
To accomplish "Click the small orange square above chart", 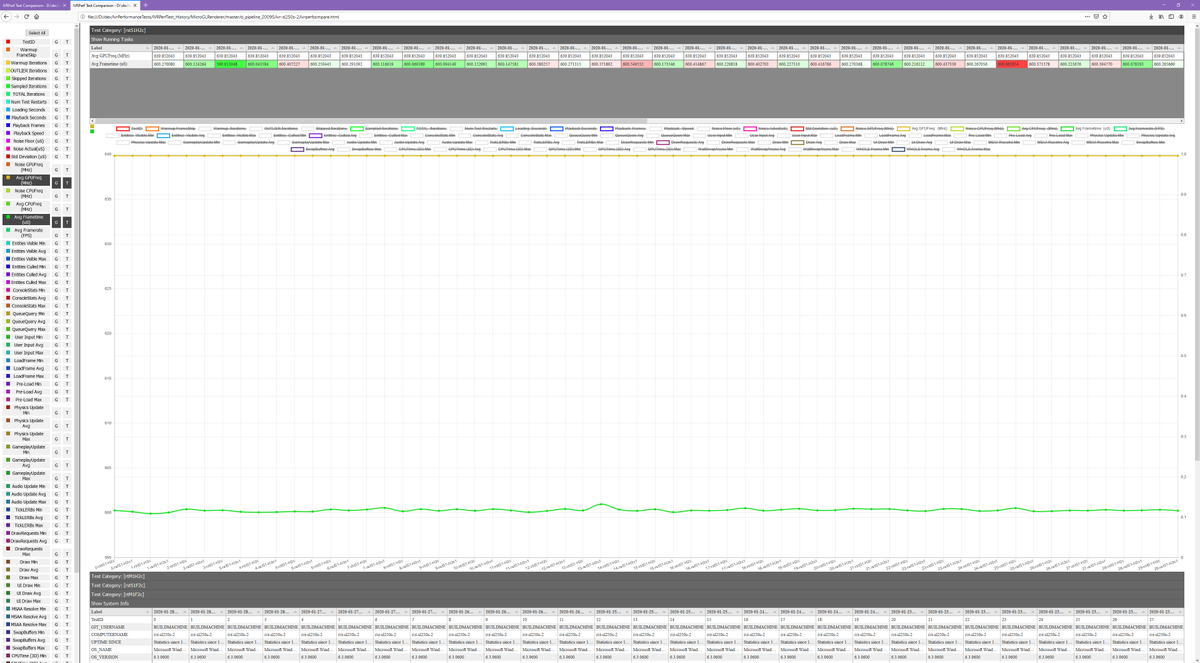I will click(x=92, y=124).
